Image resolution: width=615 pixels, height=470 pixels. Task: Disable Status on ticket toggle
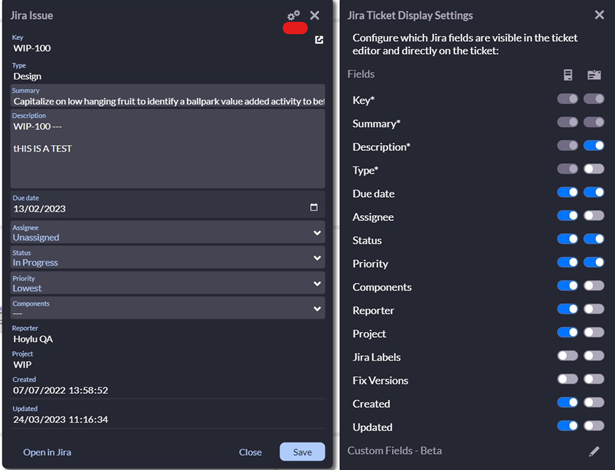[x=594, y=239]
